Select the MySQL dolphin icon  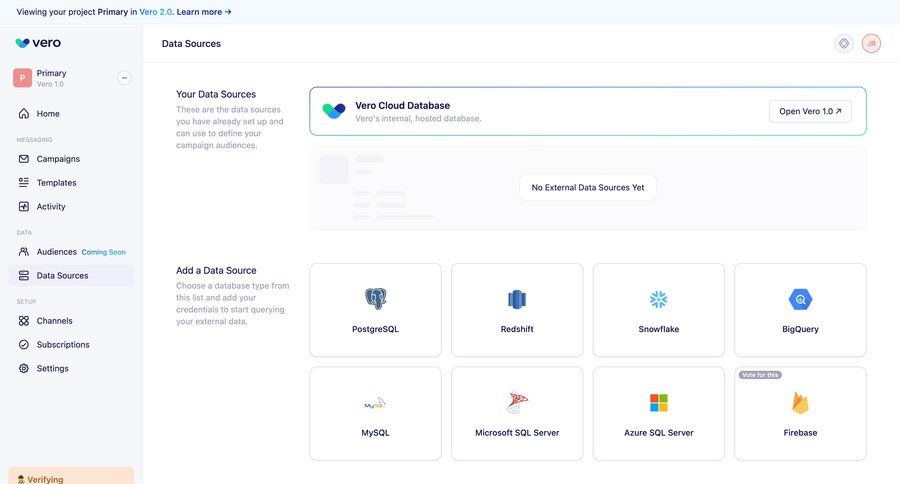375,403
